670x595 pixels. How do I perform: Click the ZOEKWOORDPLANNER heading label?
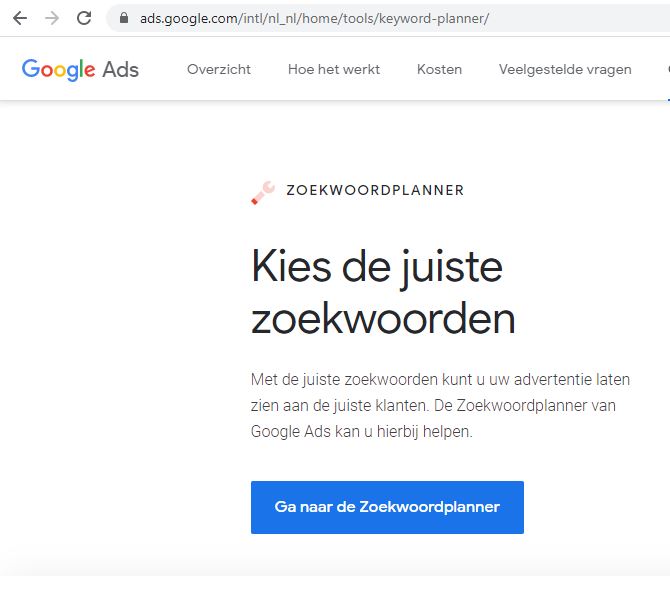tap(375, 190)
